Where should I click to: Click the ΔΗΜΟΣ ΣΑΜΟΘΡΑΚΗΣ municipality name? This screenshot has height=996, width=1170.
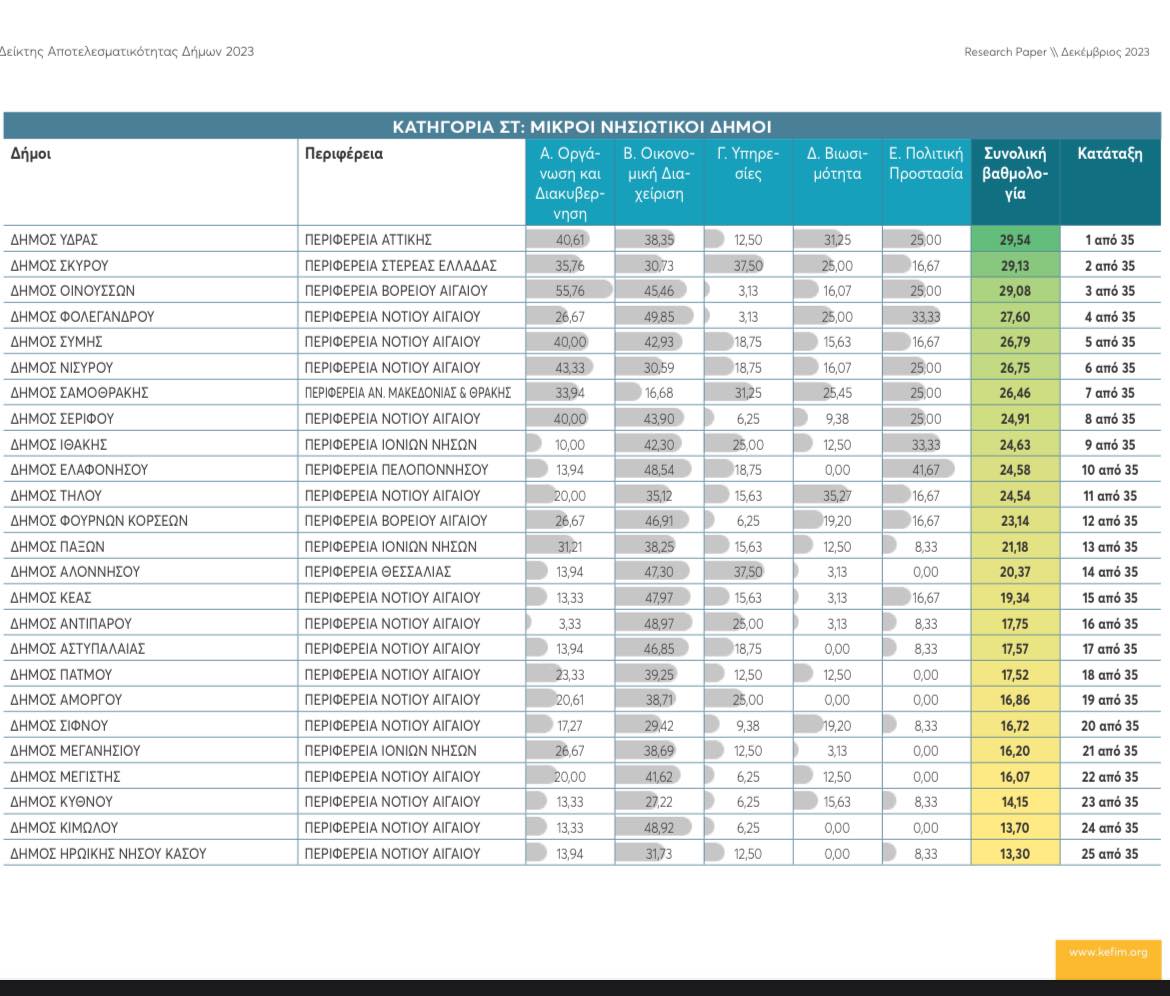[x=79, y=393]
